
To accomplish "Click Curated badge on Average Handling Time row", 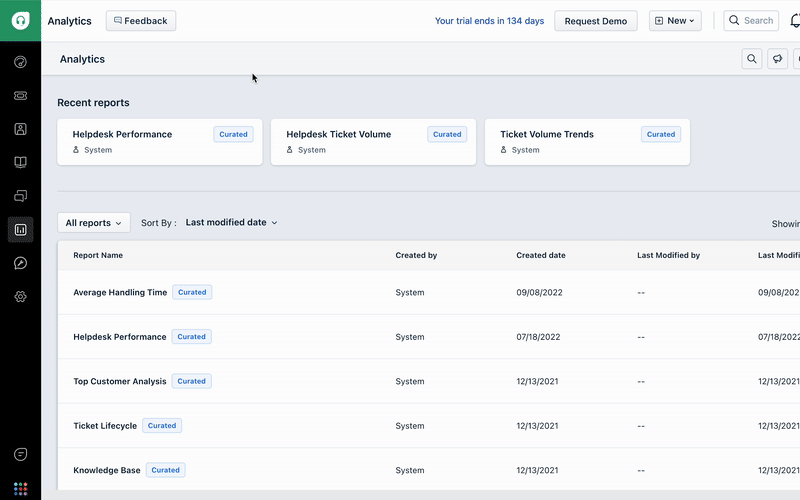I will [192, 292].
